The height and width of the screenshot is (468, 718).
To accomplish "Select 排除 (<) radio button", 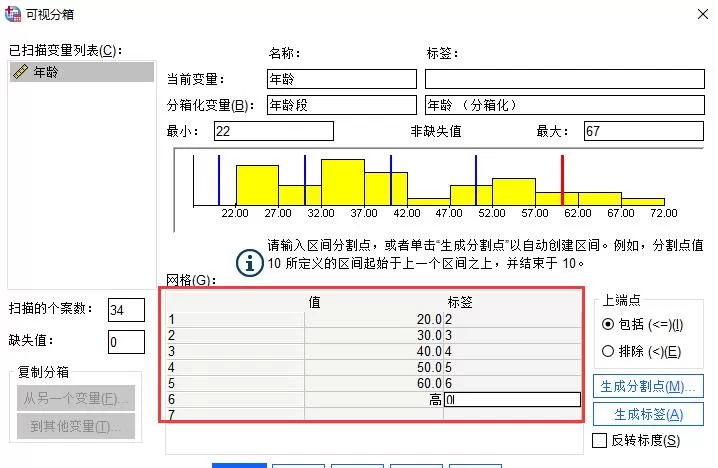I will coord(608,351).
